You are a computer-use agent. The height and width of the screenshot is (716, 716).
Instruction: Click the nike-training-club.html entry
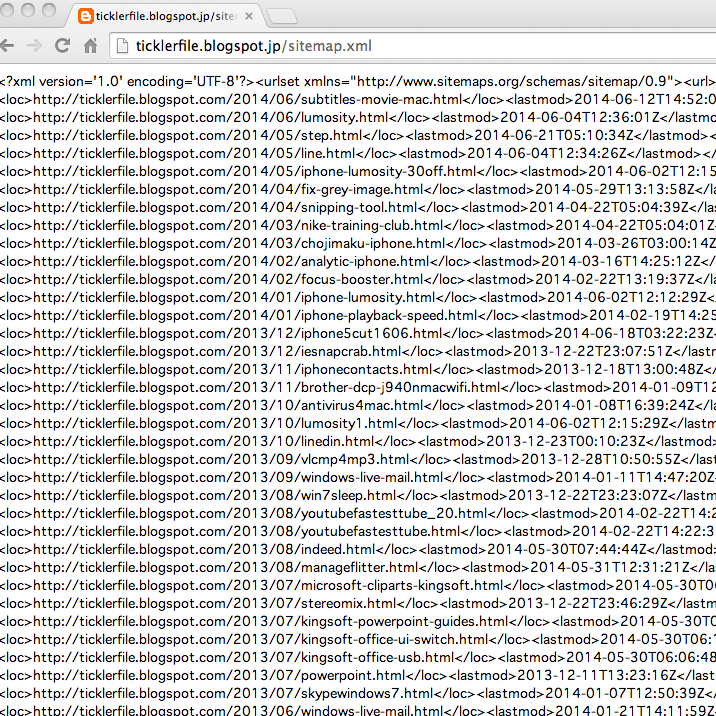[358, 226]
